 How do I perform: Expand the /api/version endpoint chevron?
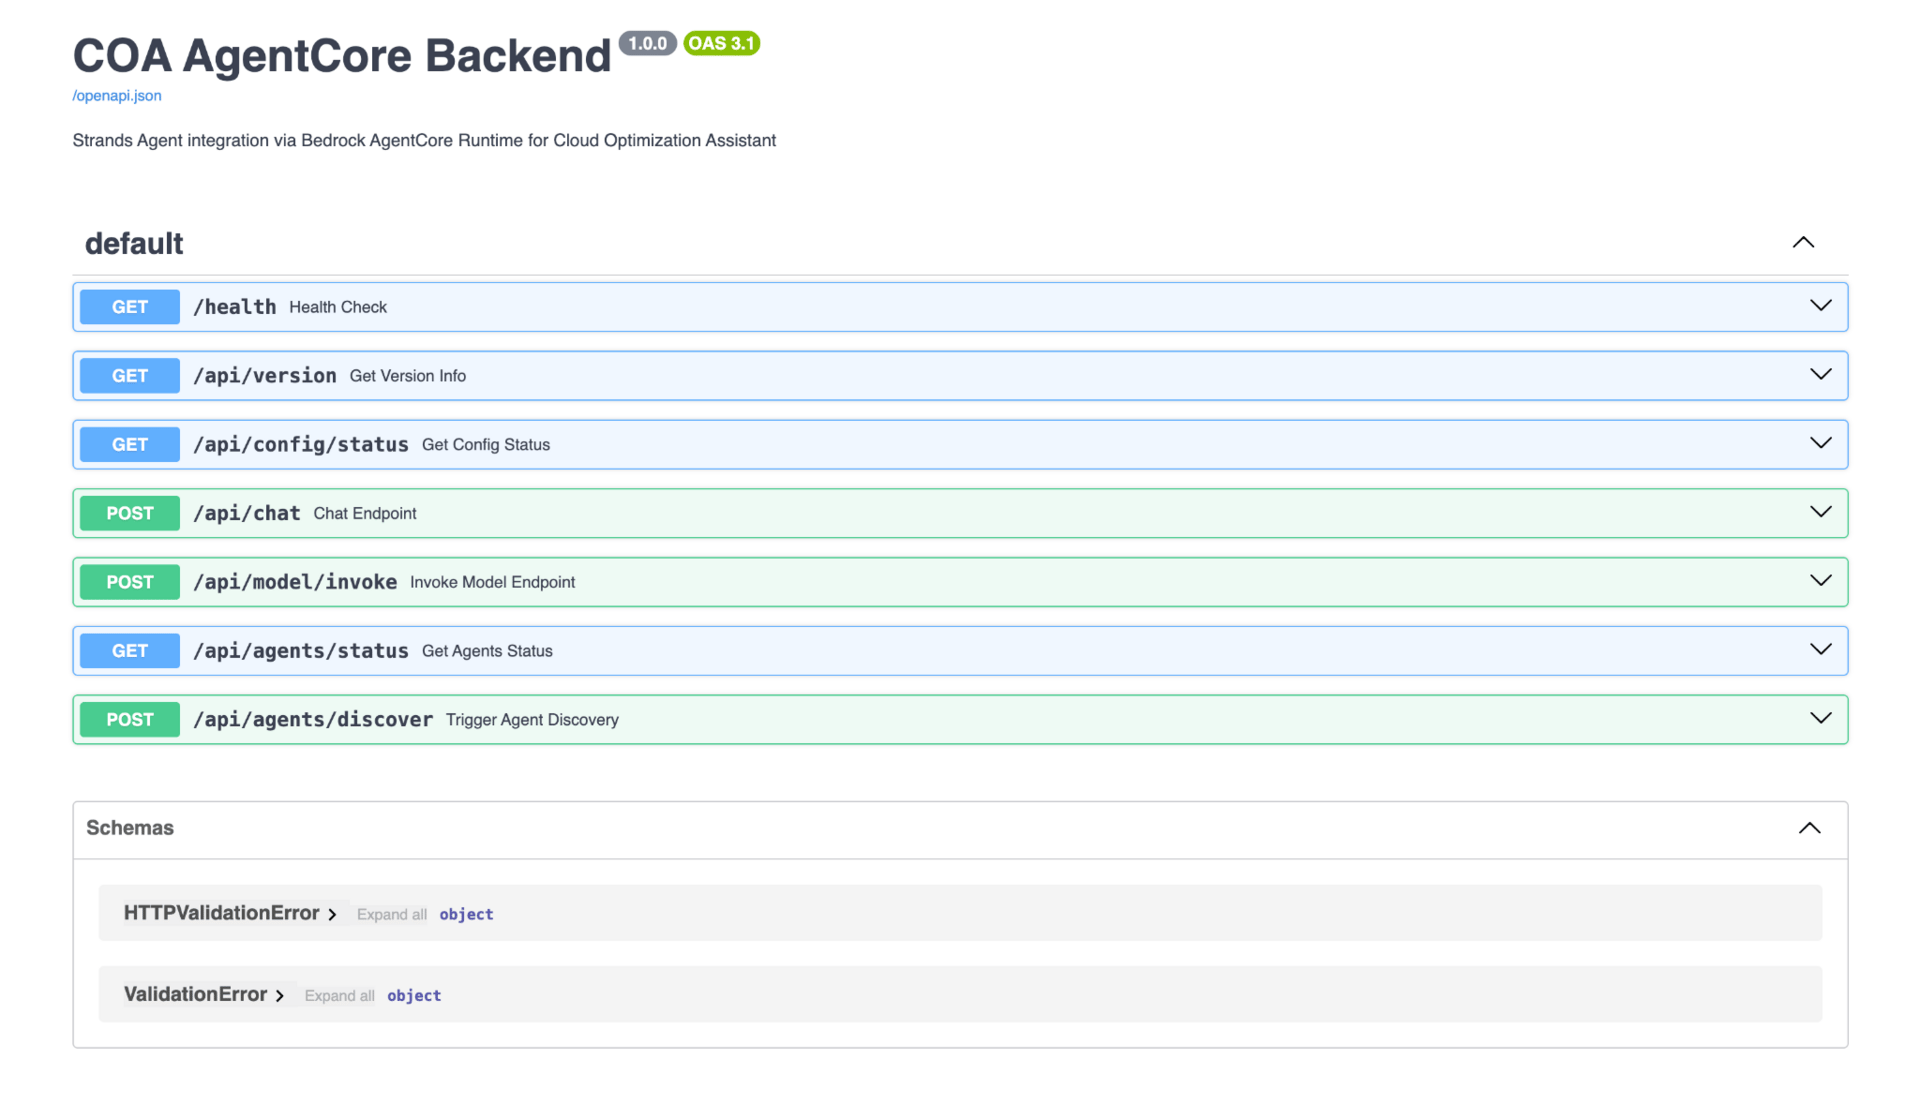pos(1820,375)
